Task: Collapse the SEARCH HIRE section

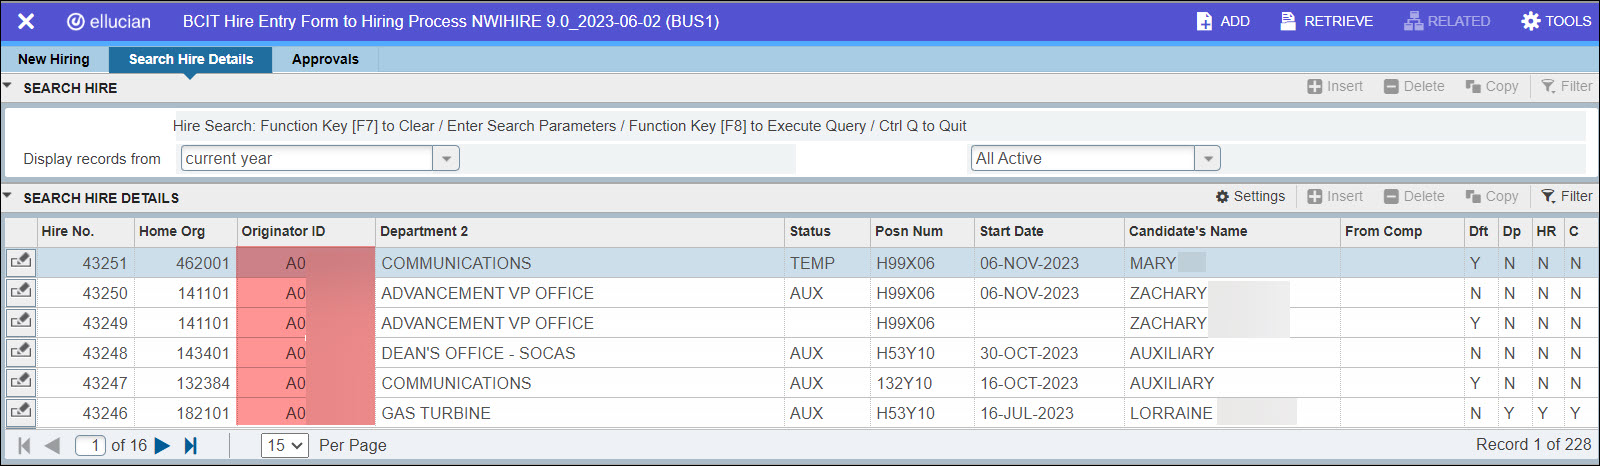Action: (x=8, y=87)
